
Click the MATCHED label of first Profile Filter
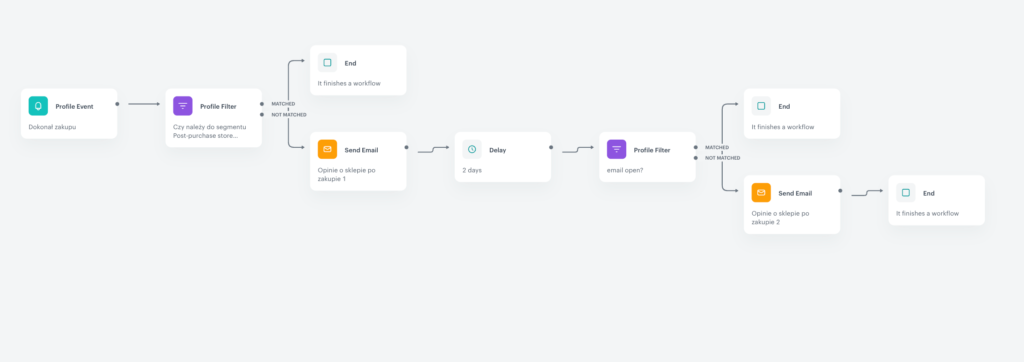pos(283,104)
